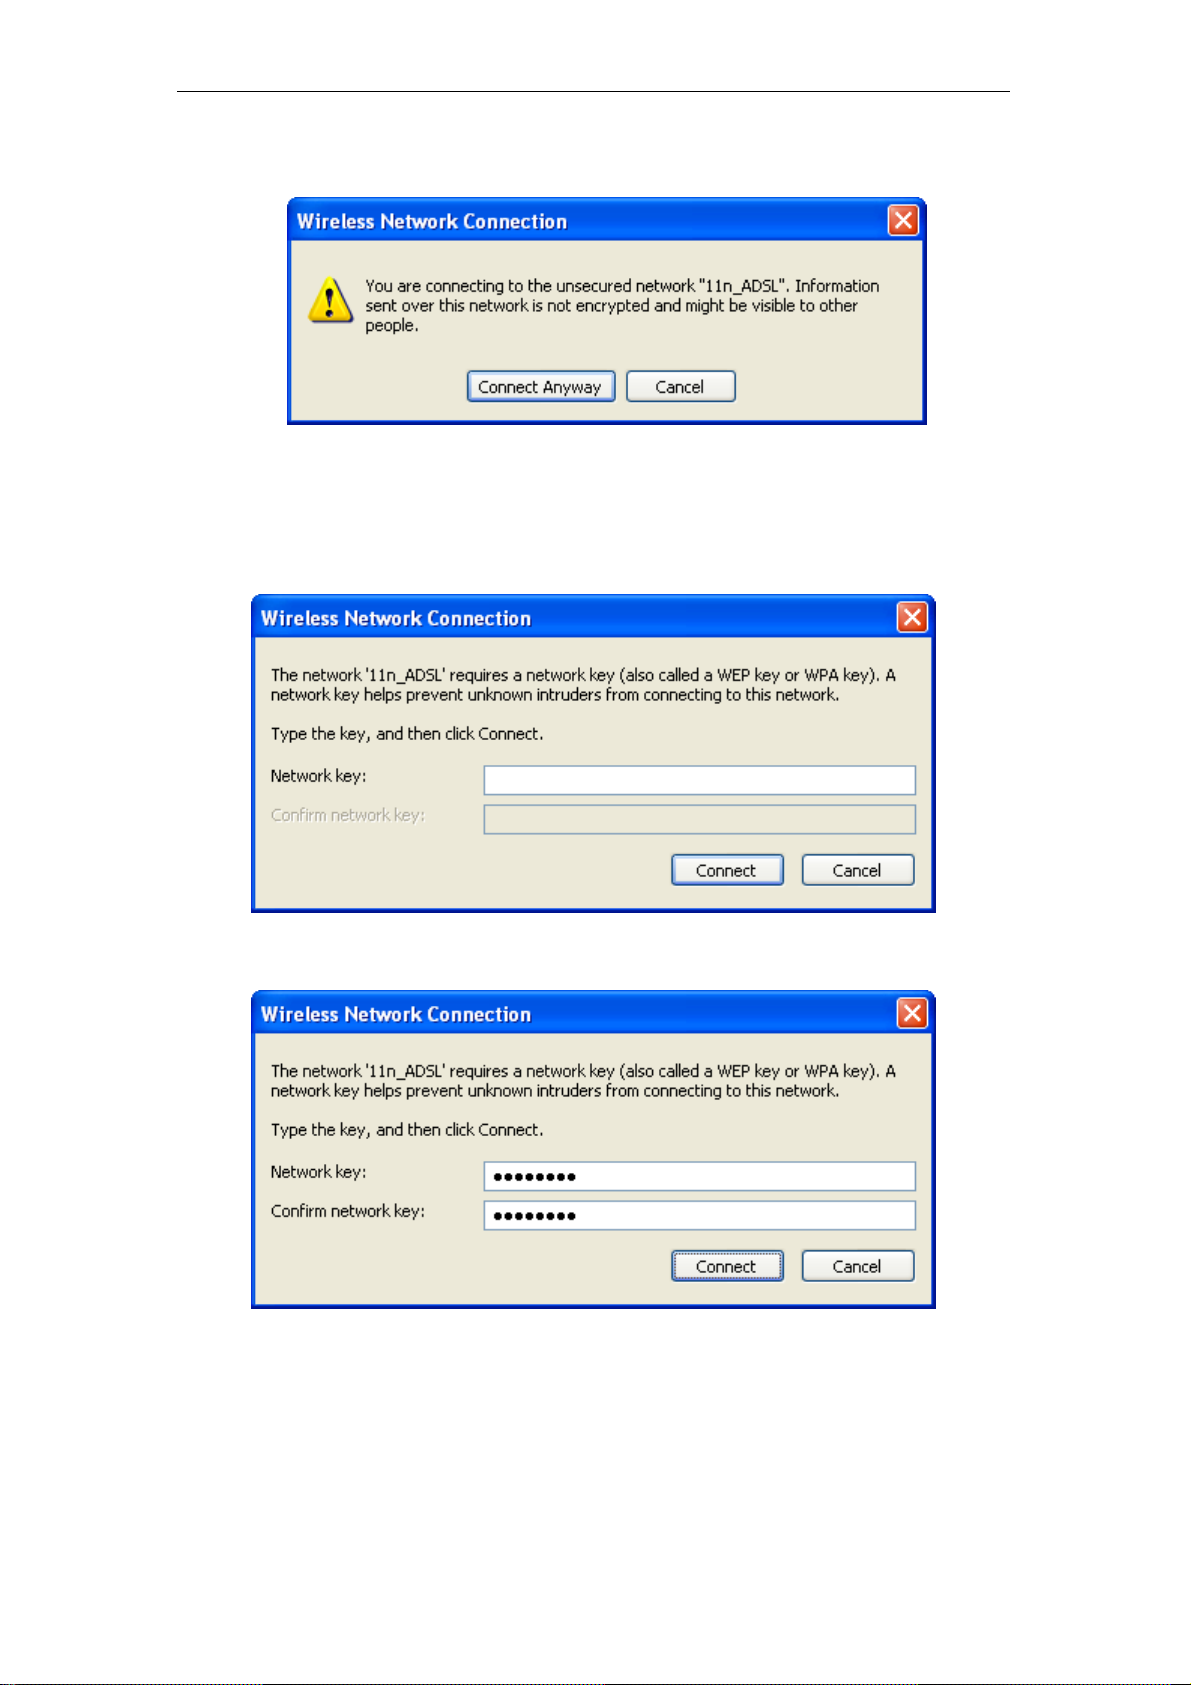Click the enabled Confirm network key label
Viewport: 1191px width, 1685px height.
[x=347, y=1211]
